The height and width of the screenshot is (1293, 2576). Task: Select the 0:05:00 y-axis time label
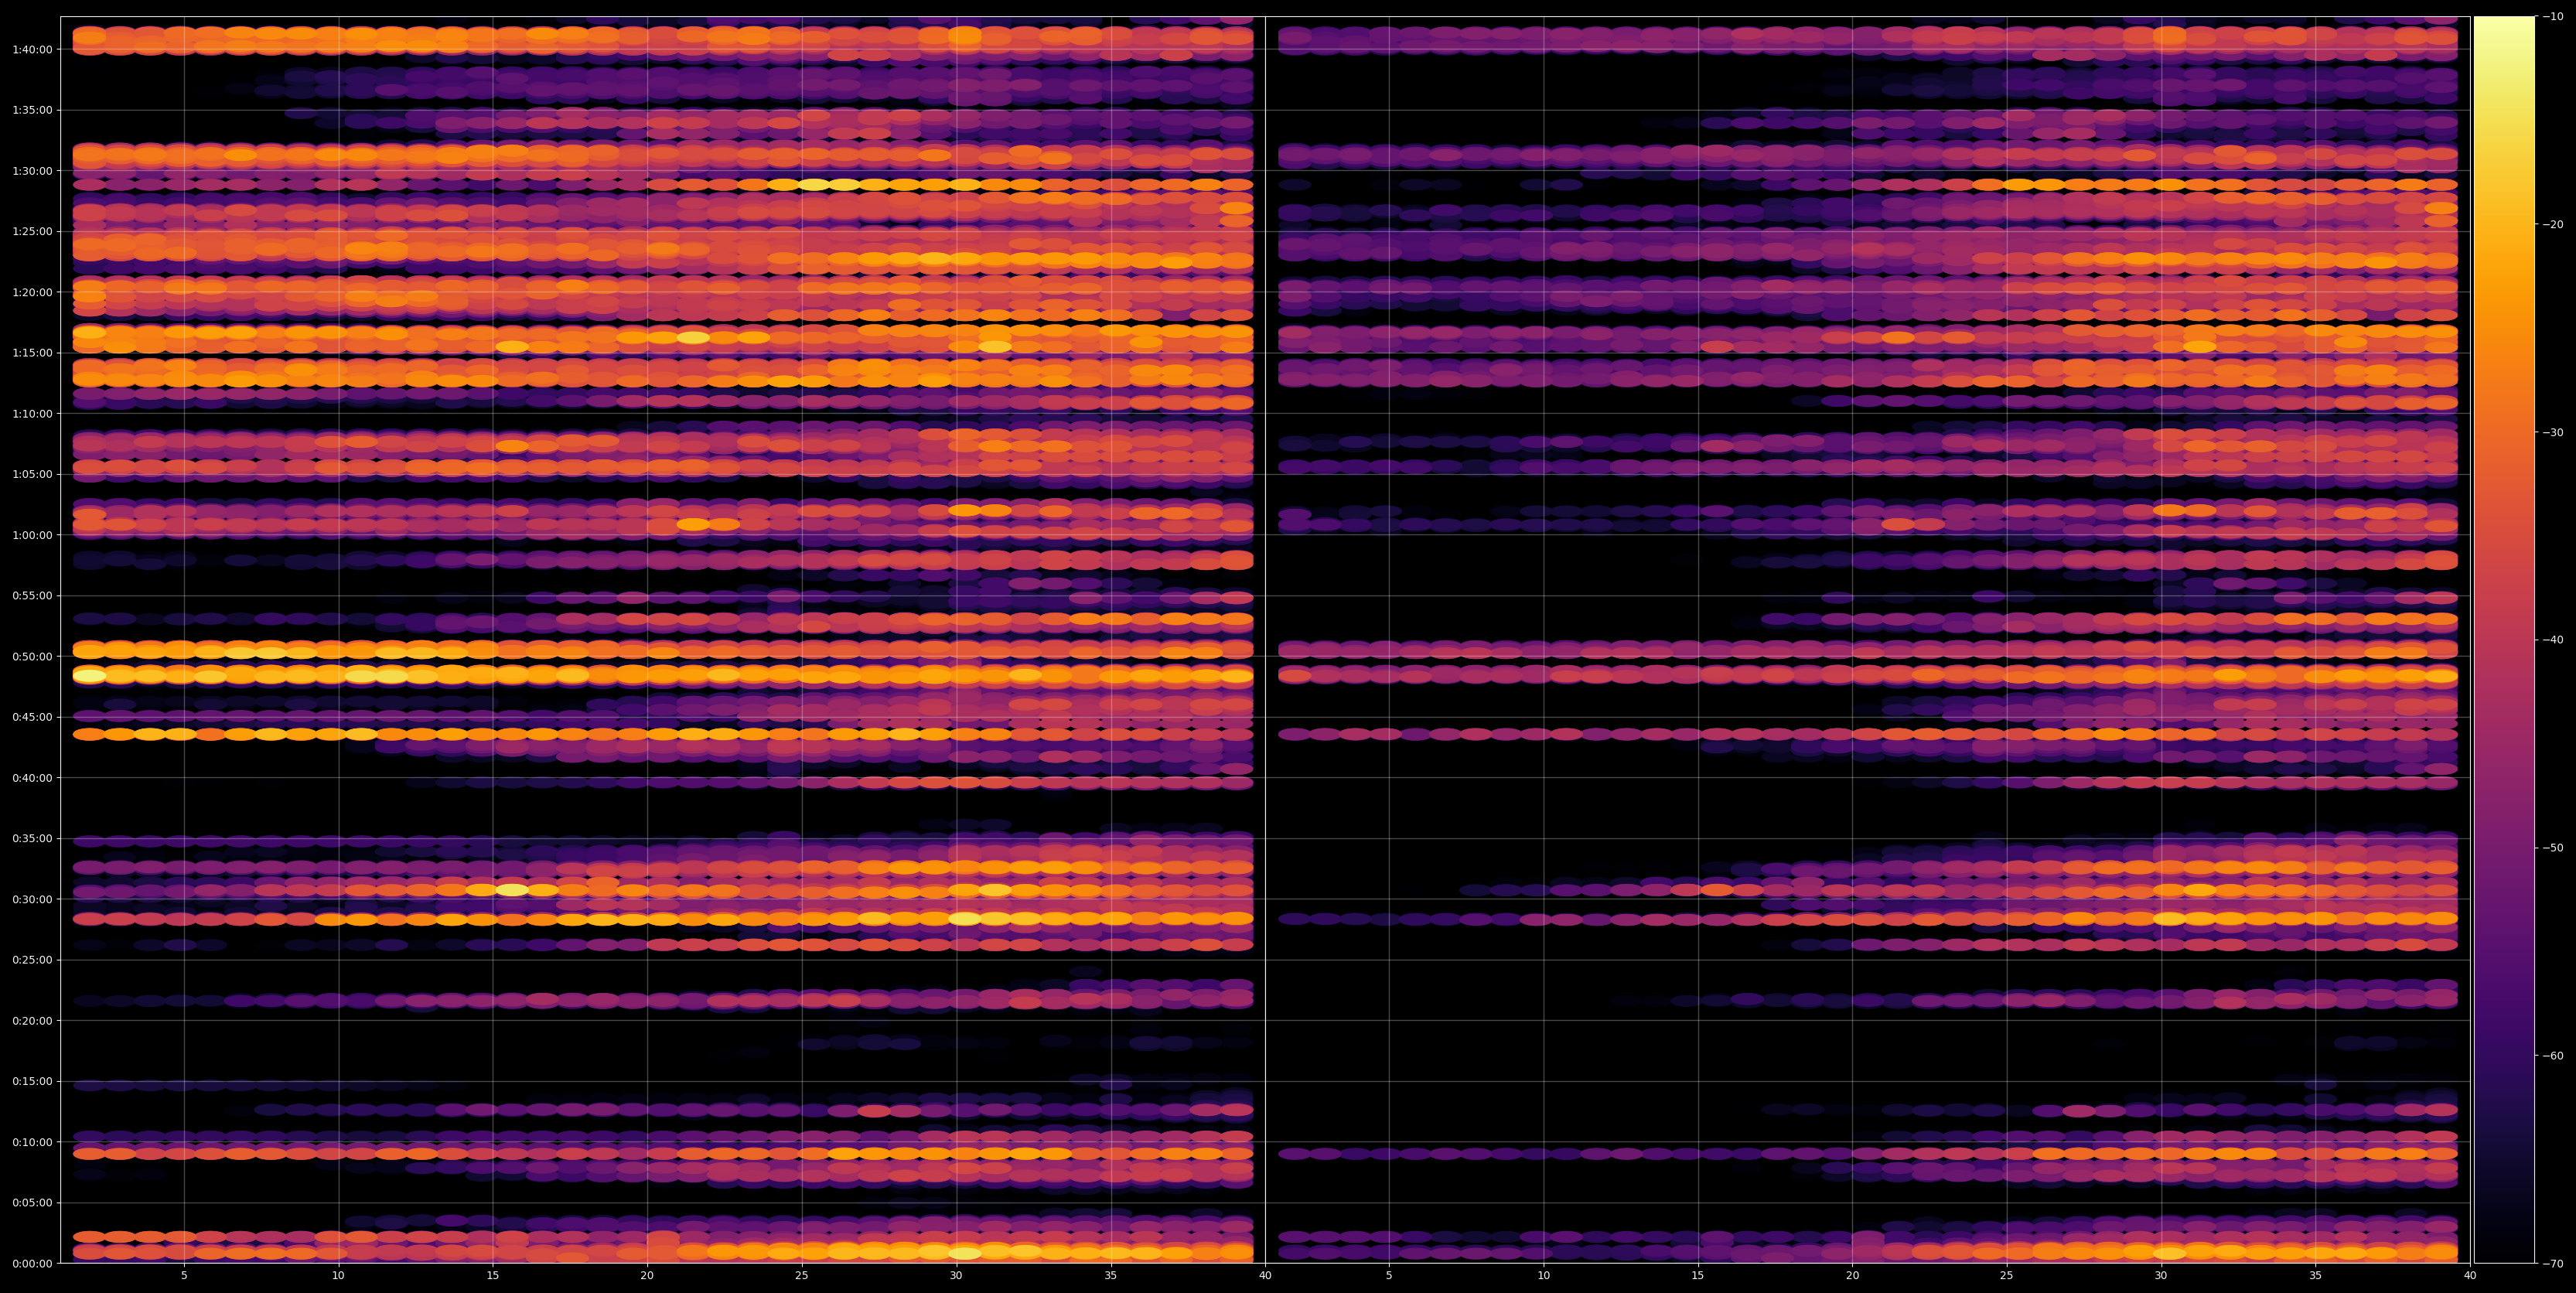(x=33, y=1203)
